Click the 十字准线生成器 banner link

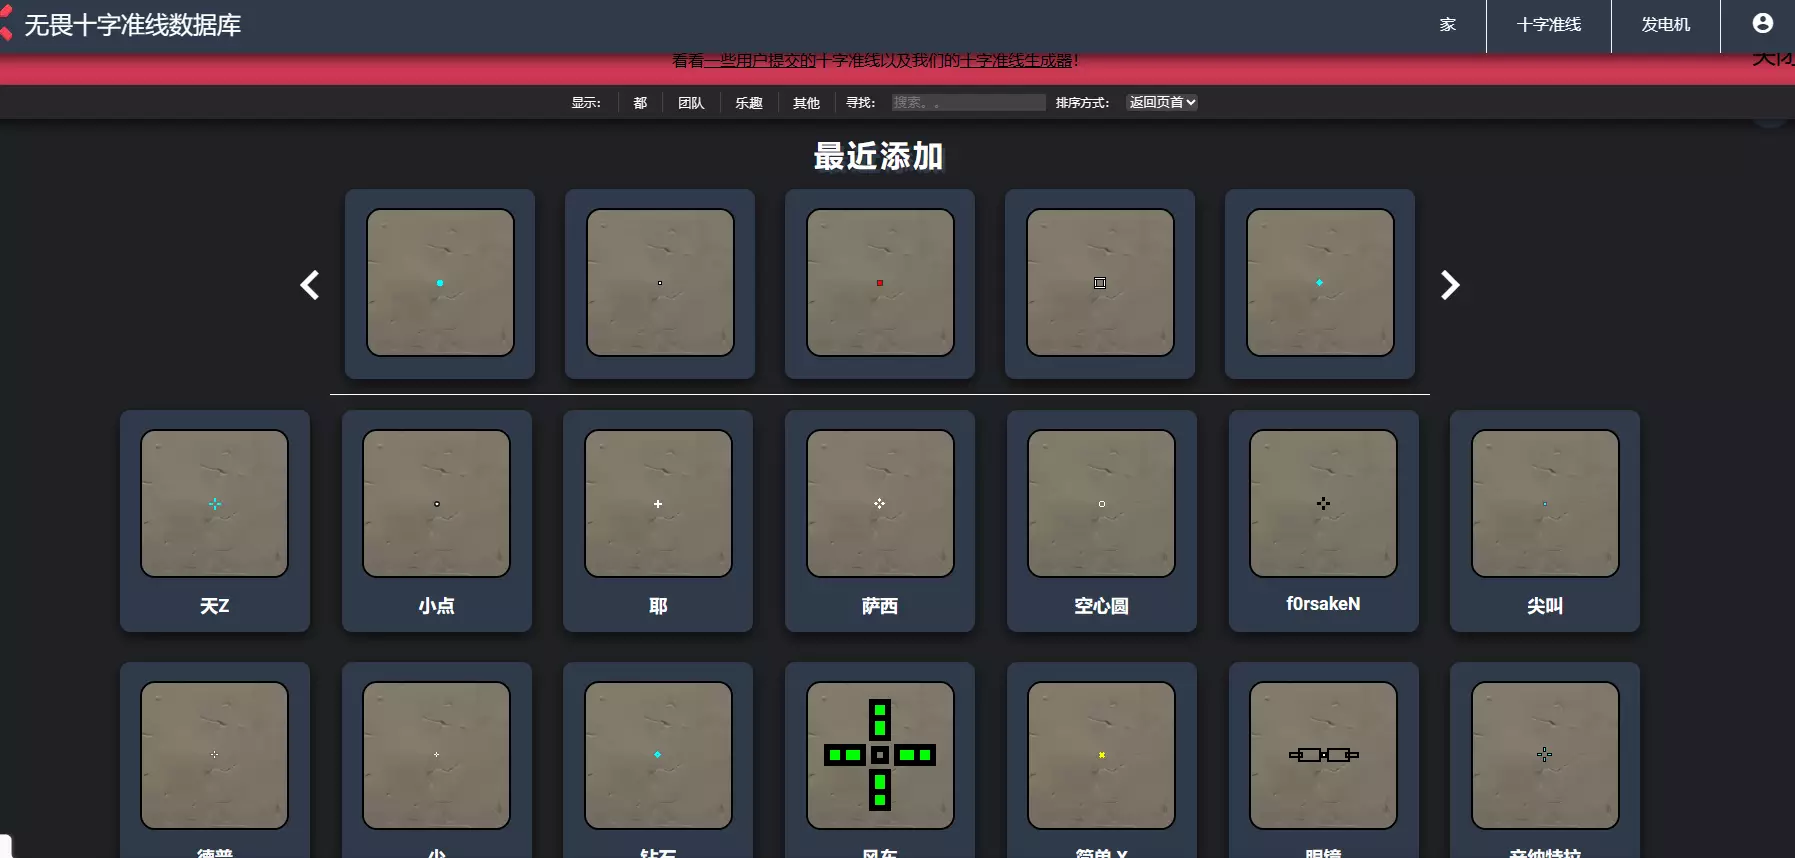coord(1015,61)
